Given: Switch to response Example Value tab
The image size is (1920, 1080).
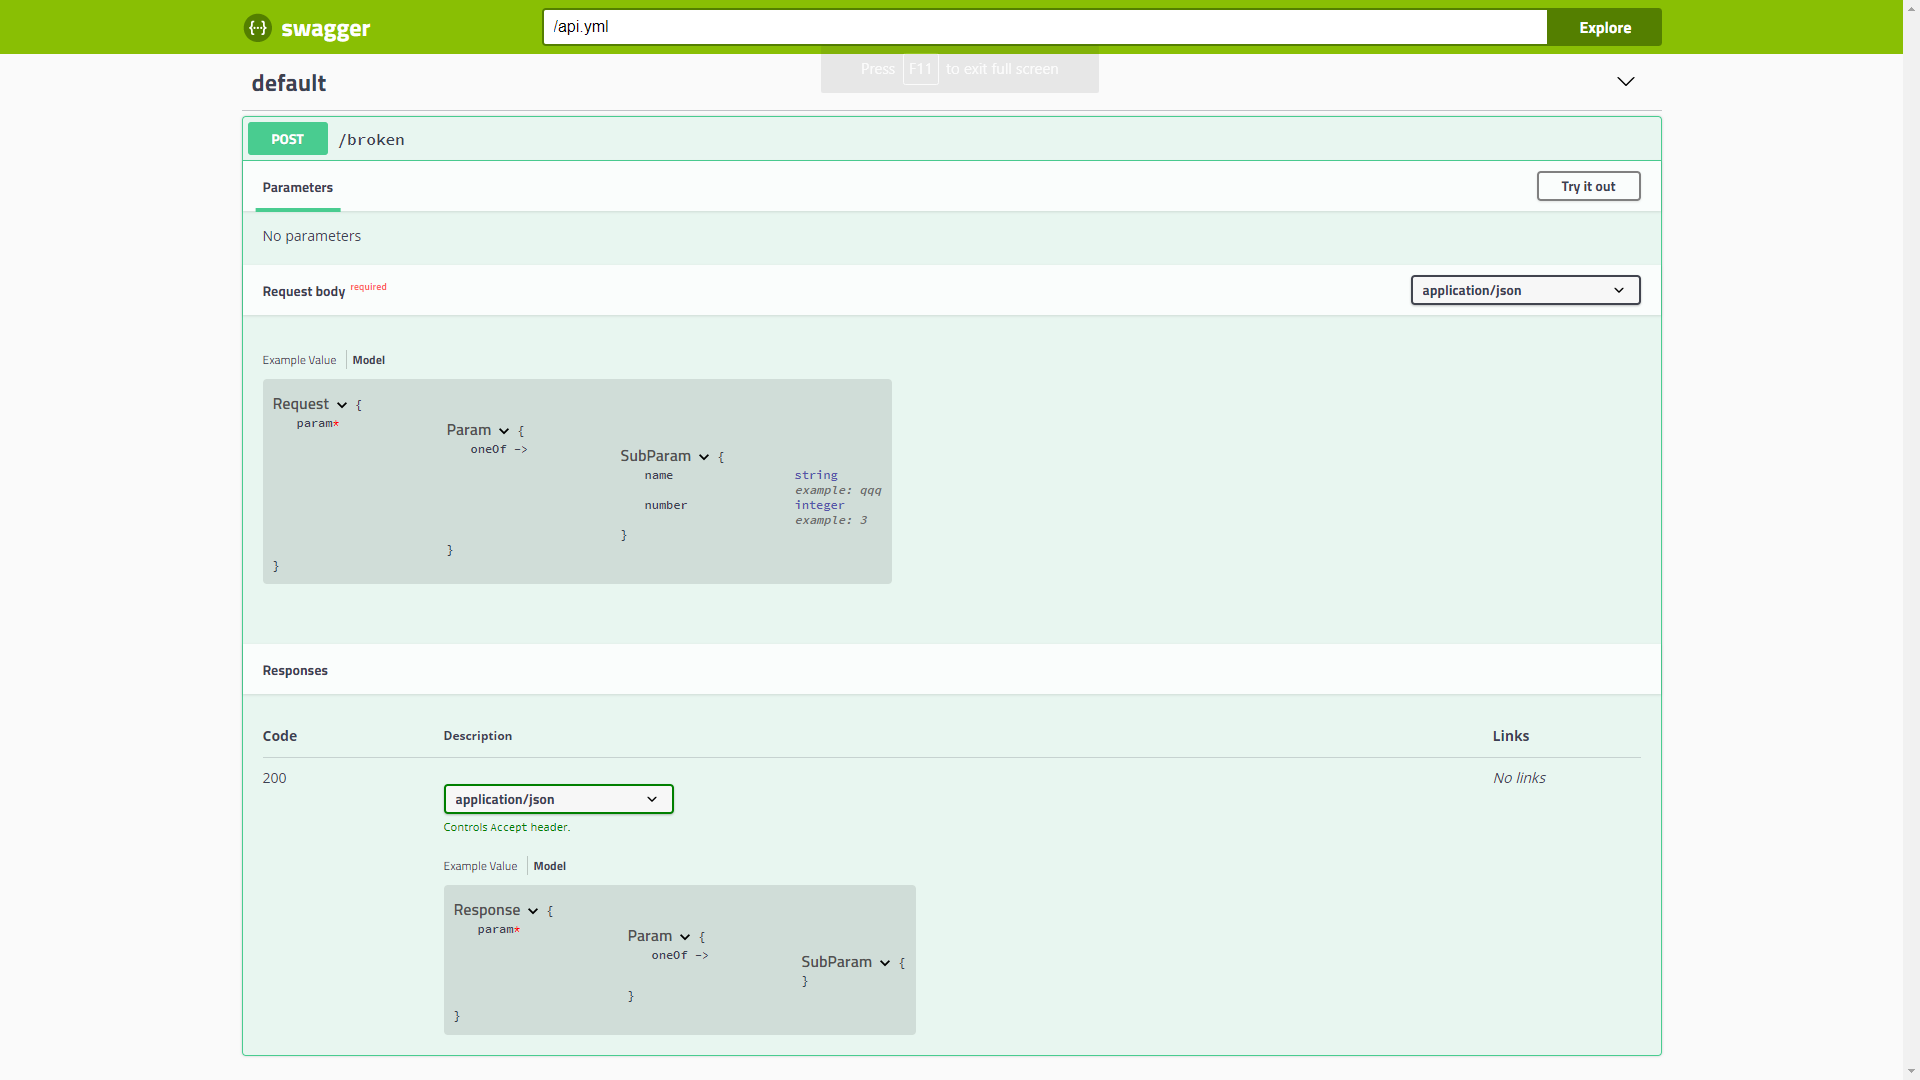Looking at the screenshot, I should [x=480, y=866].
